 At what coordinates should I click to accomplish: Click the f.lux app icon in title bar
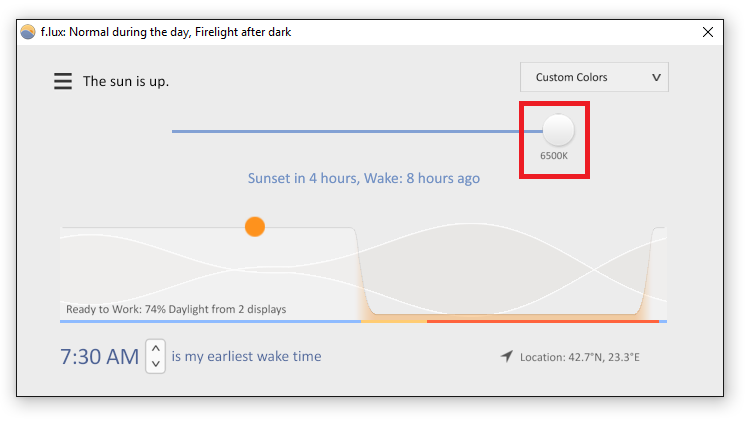pos(28,32)
